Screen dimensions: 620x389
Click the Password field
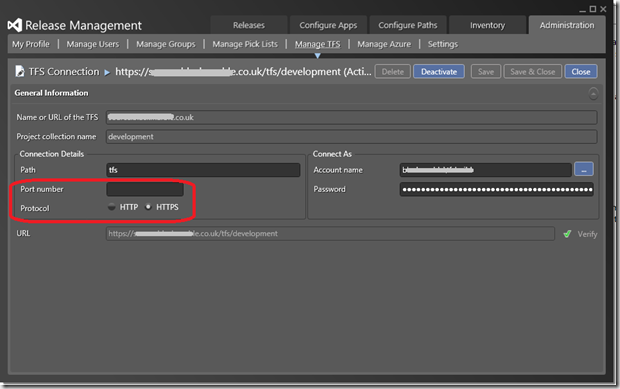[x=496, y=189]
